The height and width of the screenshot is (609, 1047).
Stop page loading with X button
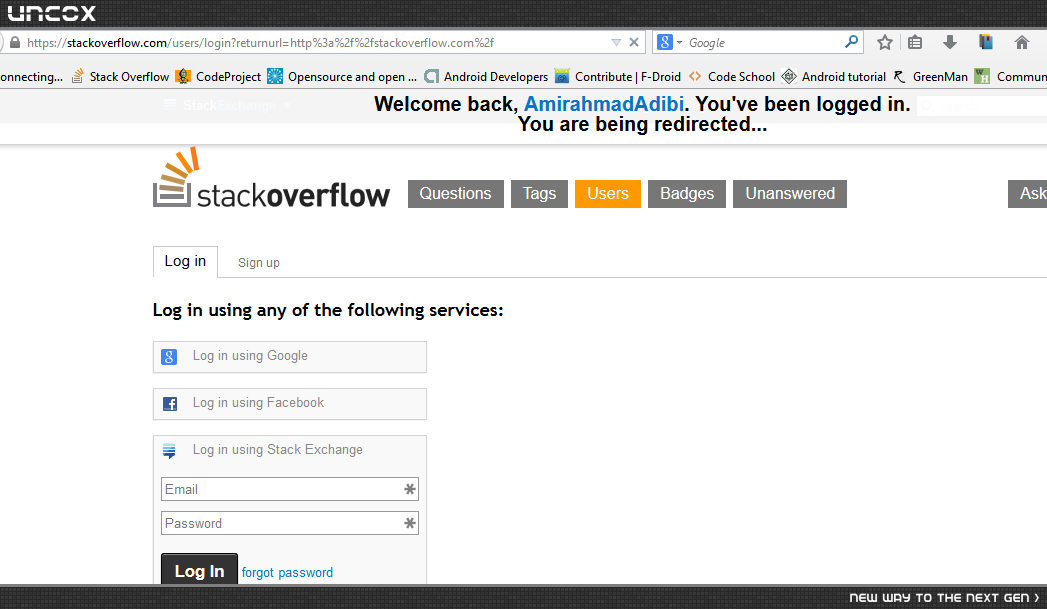click(634, 43)
